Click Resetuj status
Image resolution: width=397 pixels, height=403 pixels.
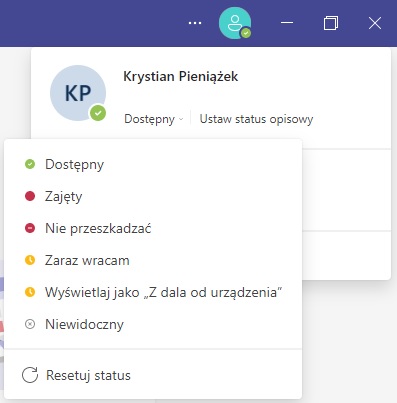pyautogui.click(x=153, y=375)
